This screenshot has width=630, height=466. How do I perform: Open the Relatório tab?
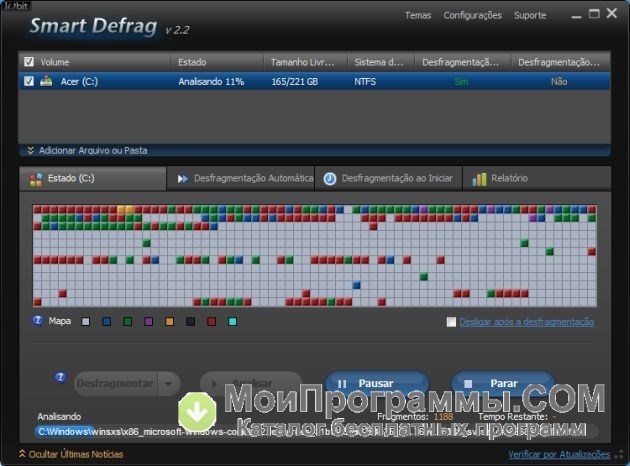tap(537, 178)
